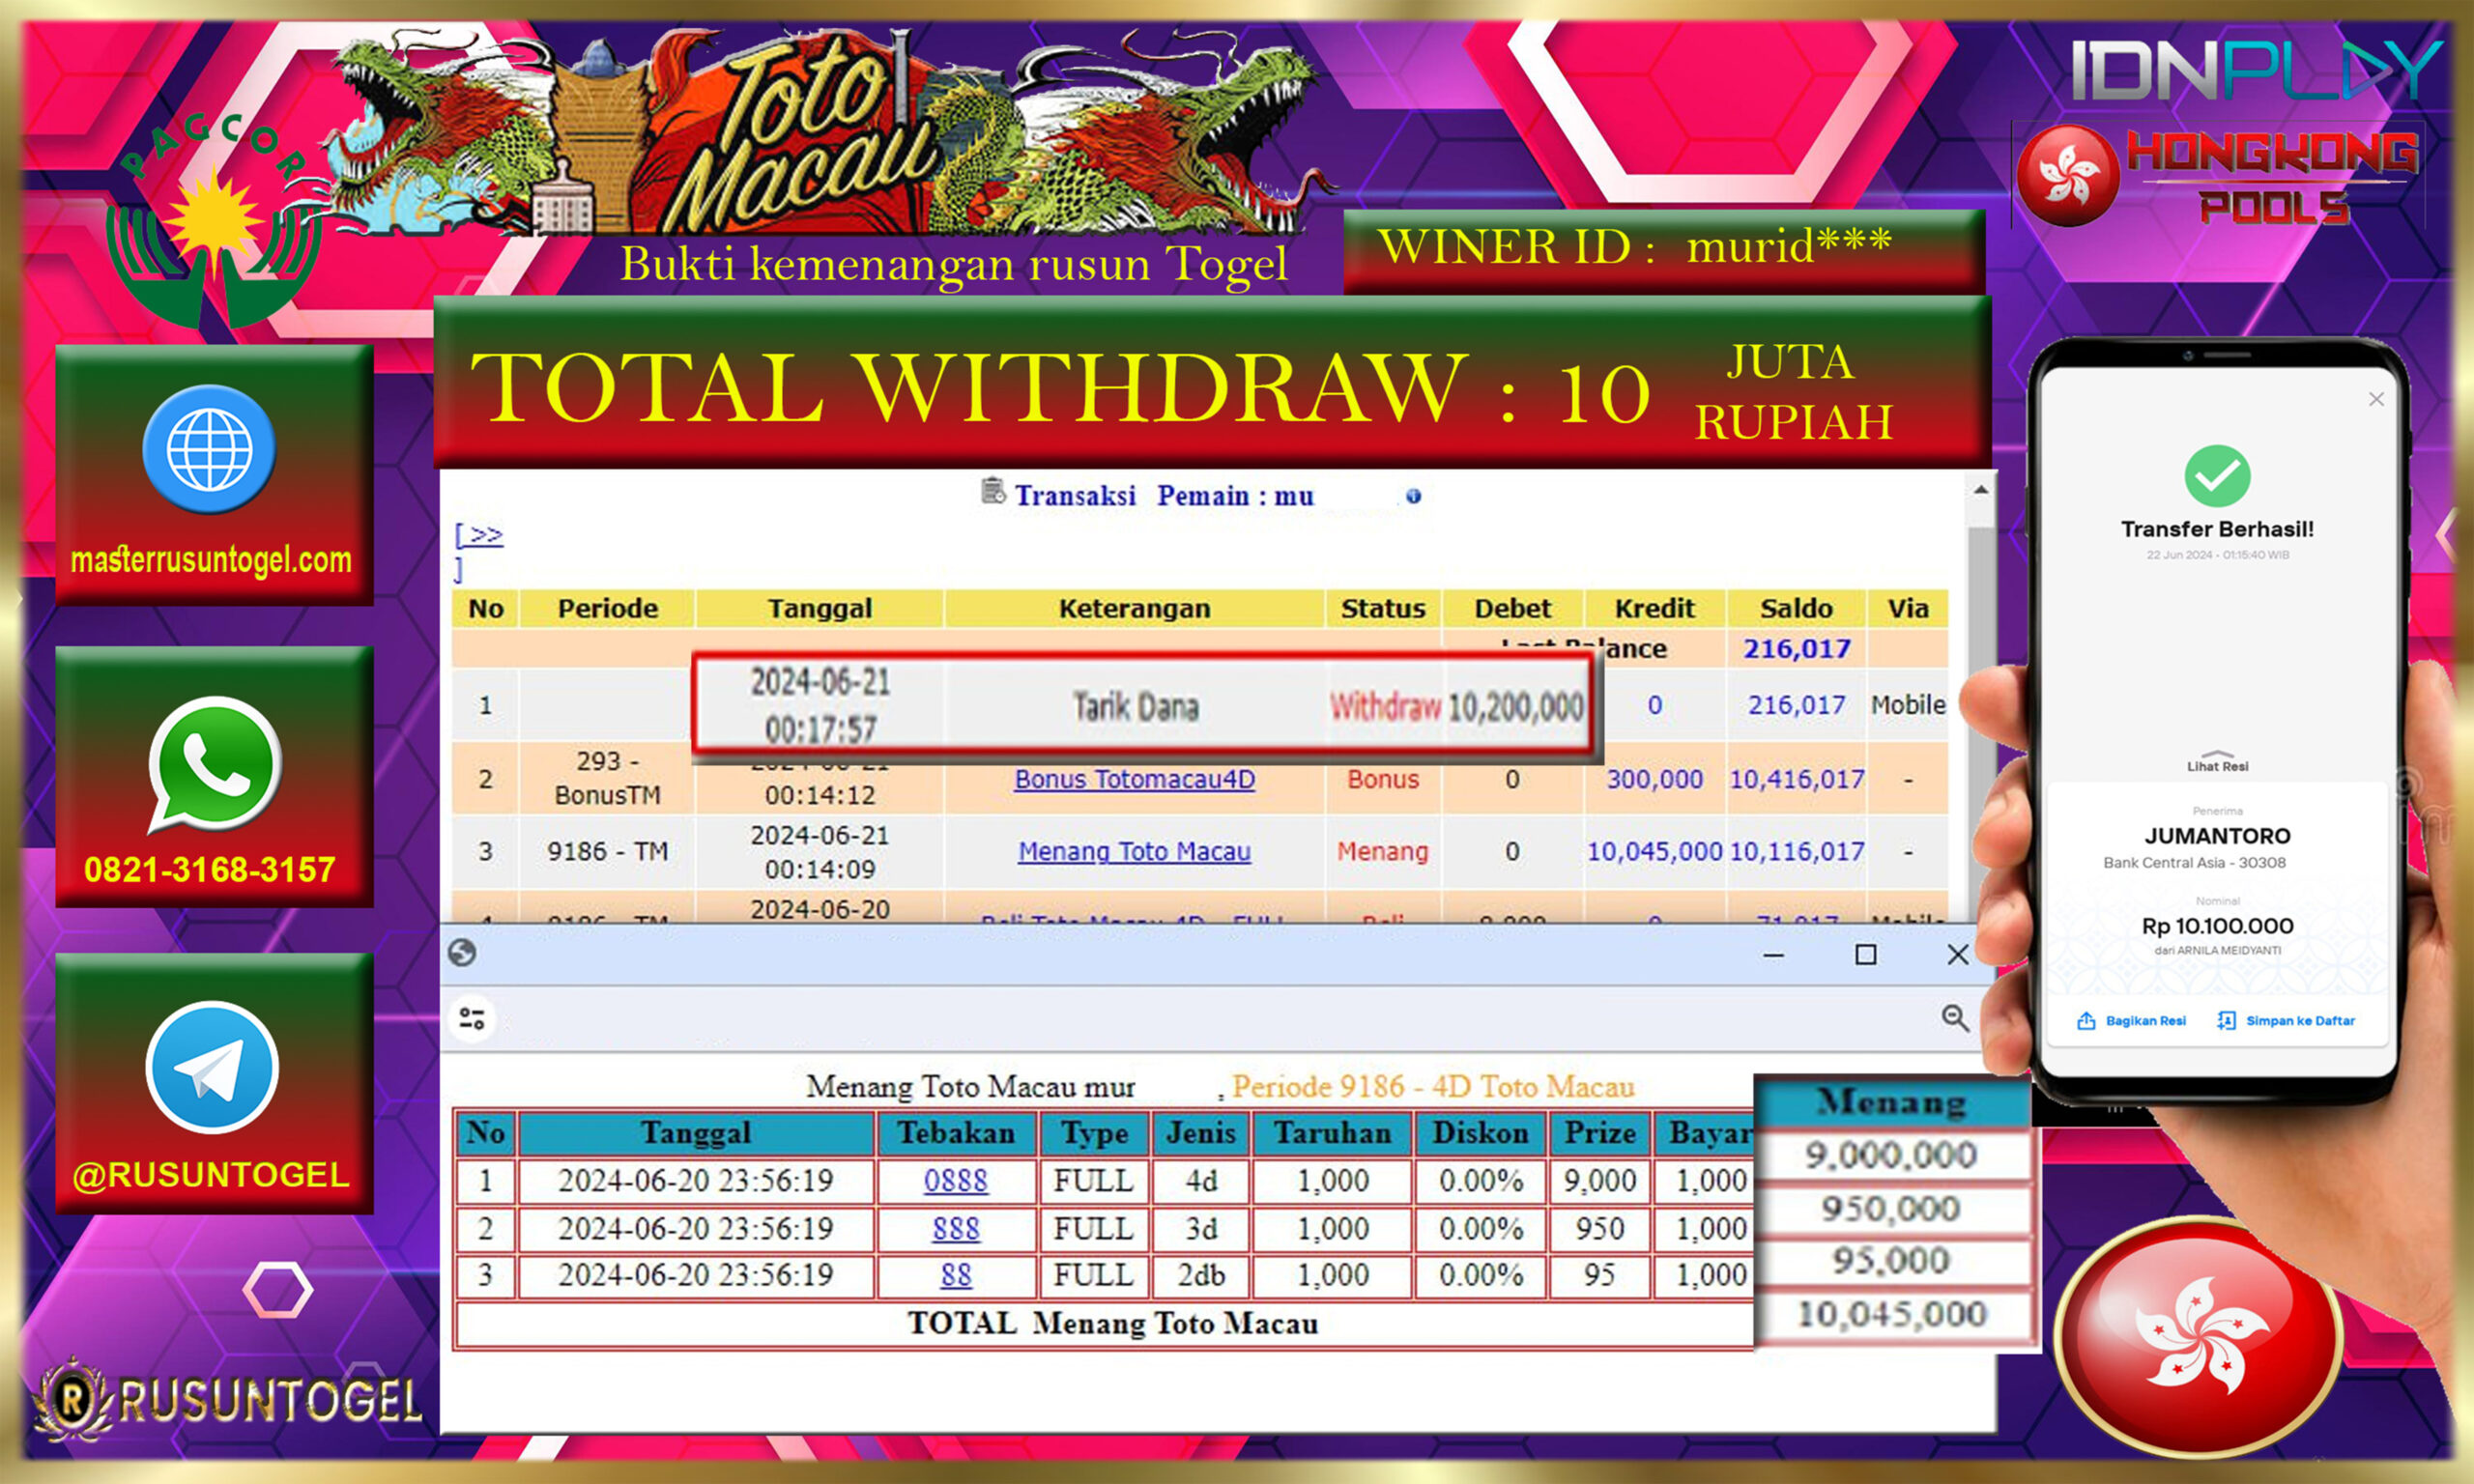Screen dimensions: 2474x1484
Task: Follow the Menang Toto Macau link
Action: (1135, 852)
